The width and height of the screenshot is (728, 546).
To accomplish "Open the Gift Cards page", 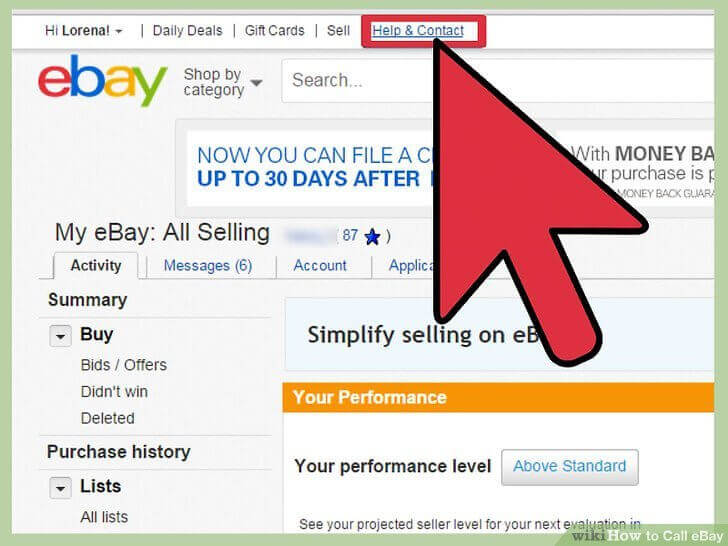I will [x=274, y=31].
